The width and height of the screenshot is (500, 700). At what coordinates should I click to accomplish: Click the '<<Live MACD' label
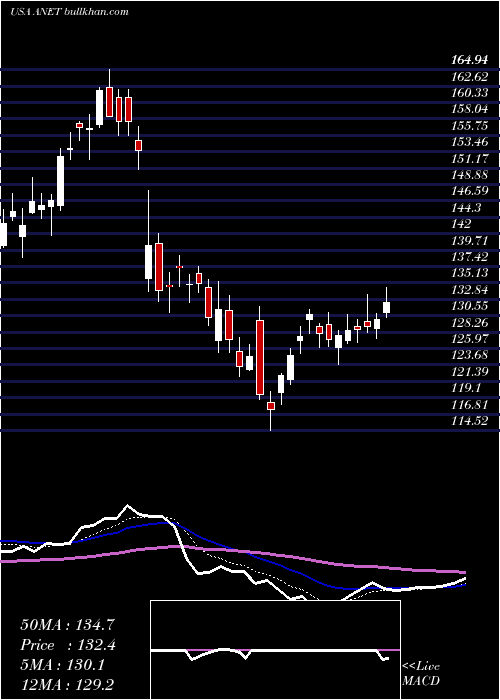click(x=421, y=674)
